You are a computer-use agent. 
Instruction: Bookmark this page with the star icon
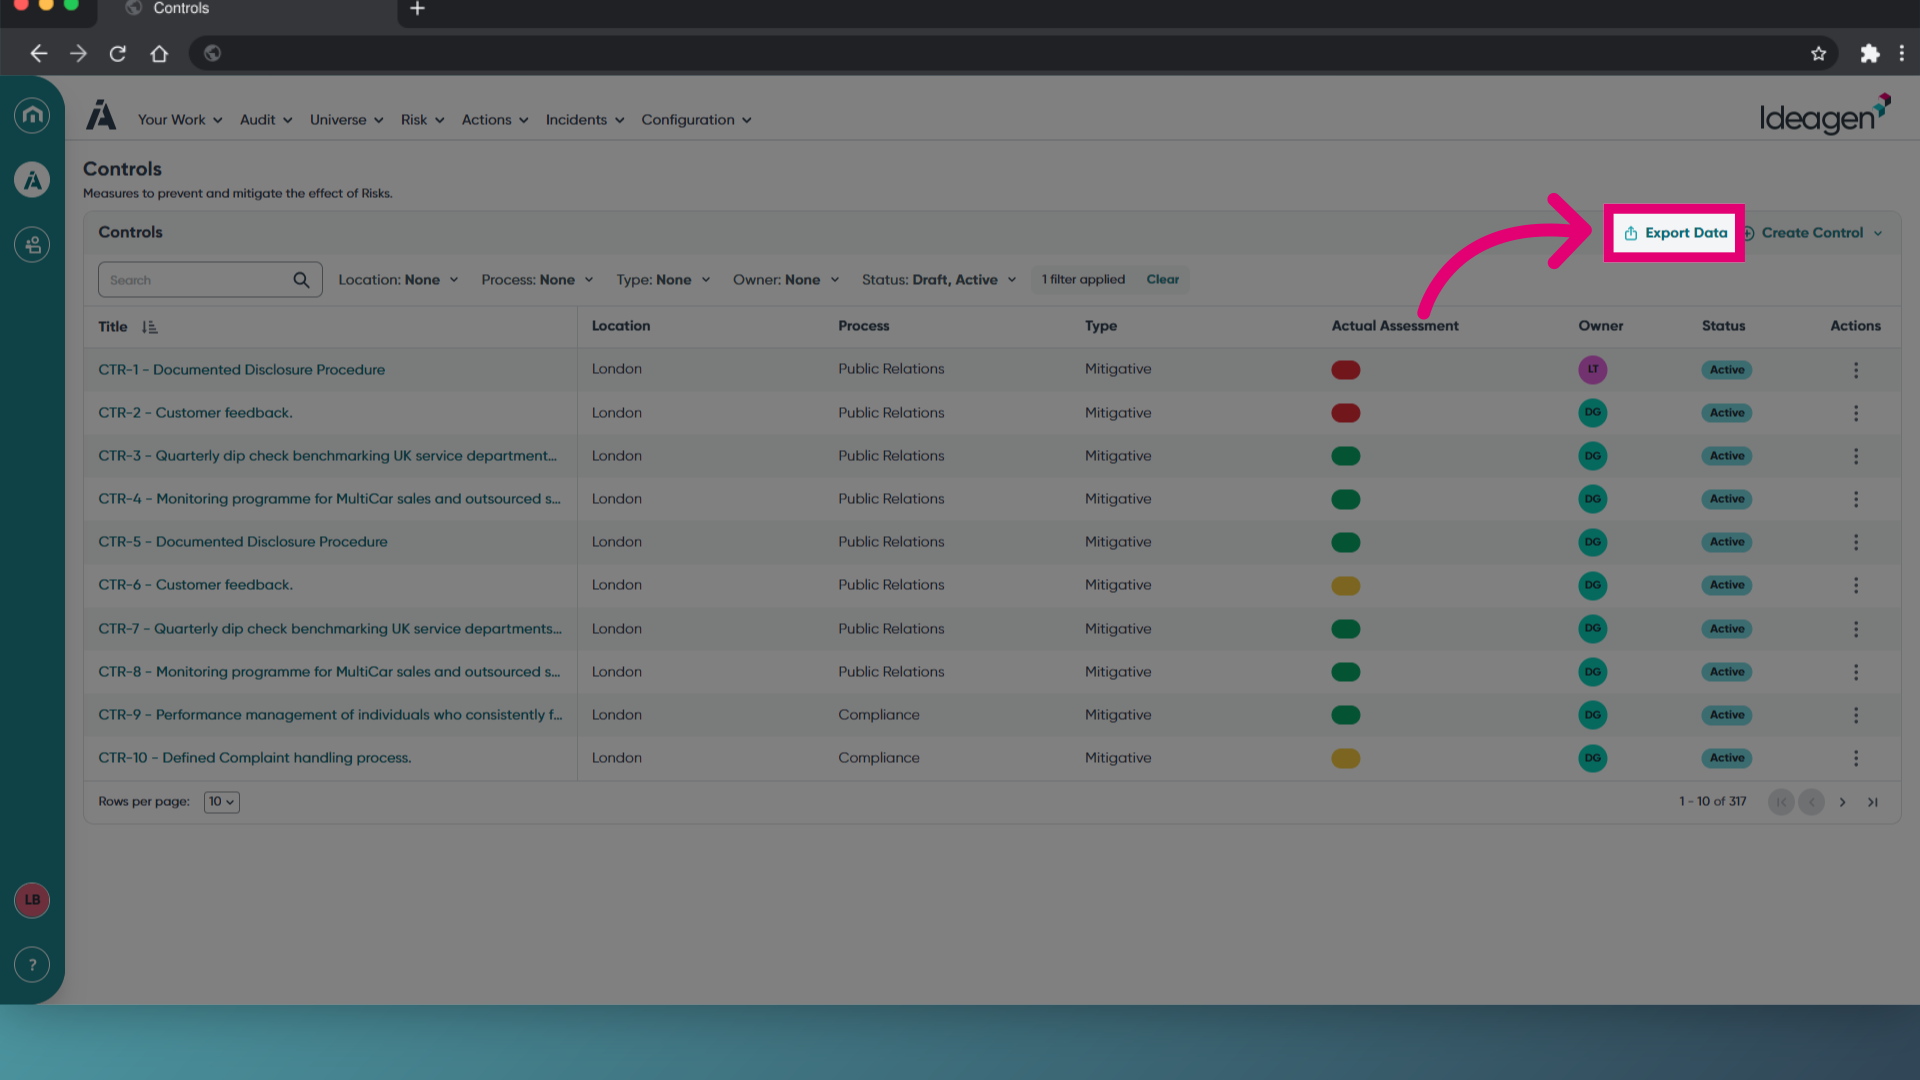[x=1819, y=54]
